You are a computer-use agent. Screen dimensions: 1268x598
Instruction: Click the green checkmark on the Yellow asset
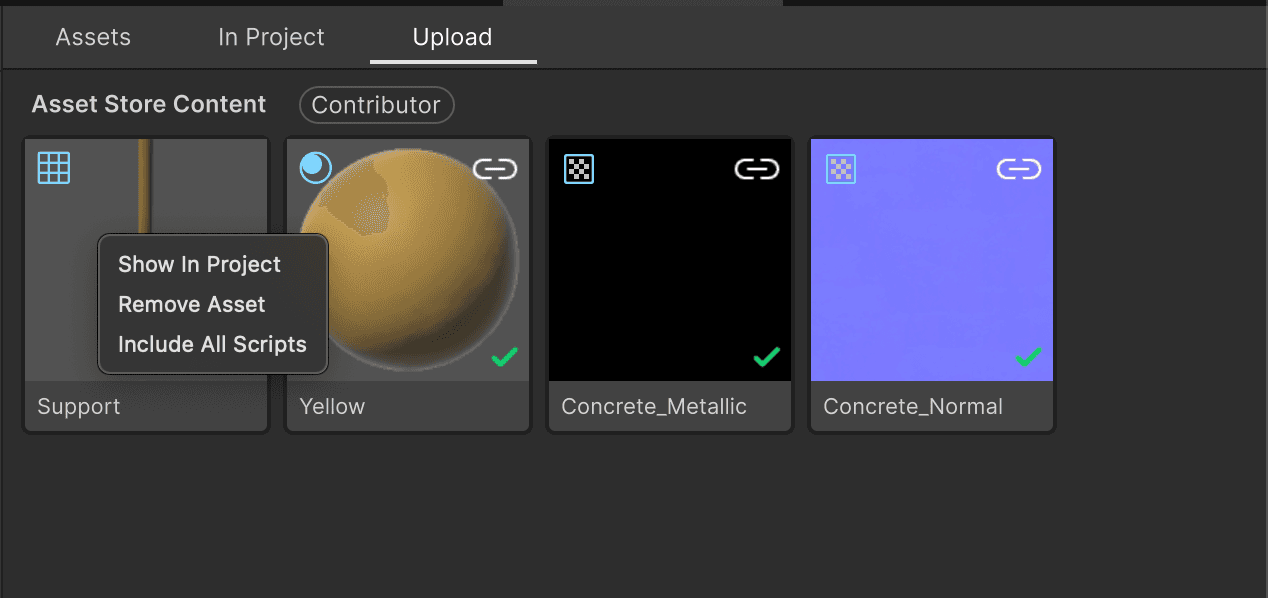point(505,357)
